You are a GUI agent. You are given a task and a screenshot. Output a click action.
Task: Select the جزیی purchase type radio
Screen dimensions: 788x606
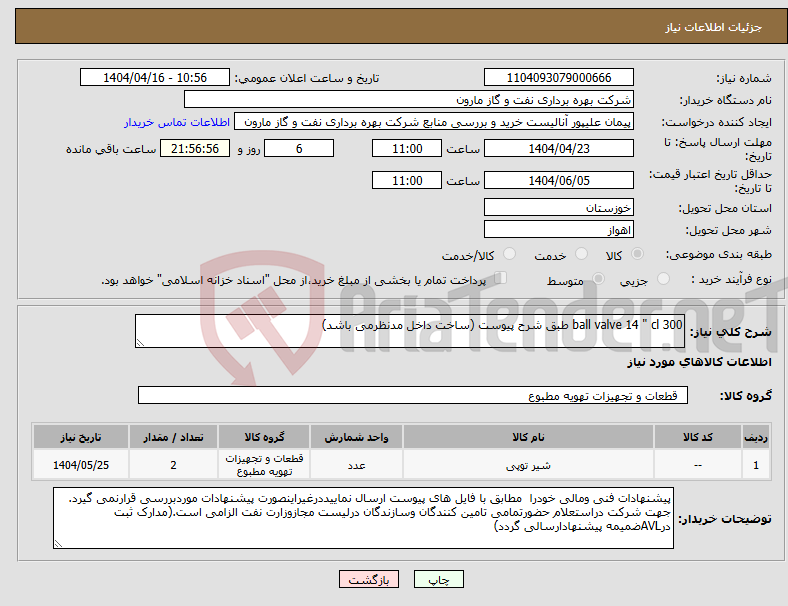(663, 278)
